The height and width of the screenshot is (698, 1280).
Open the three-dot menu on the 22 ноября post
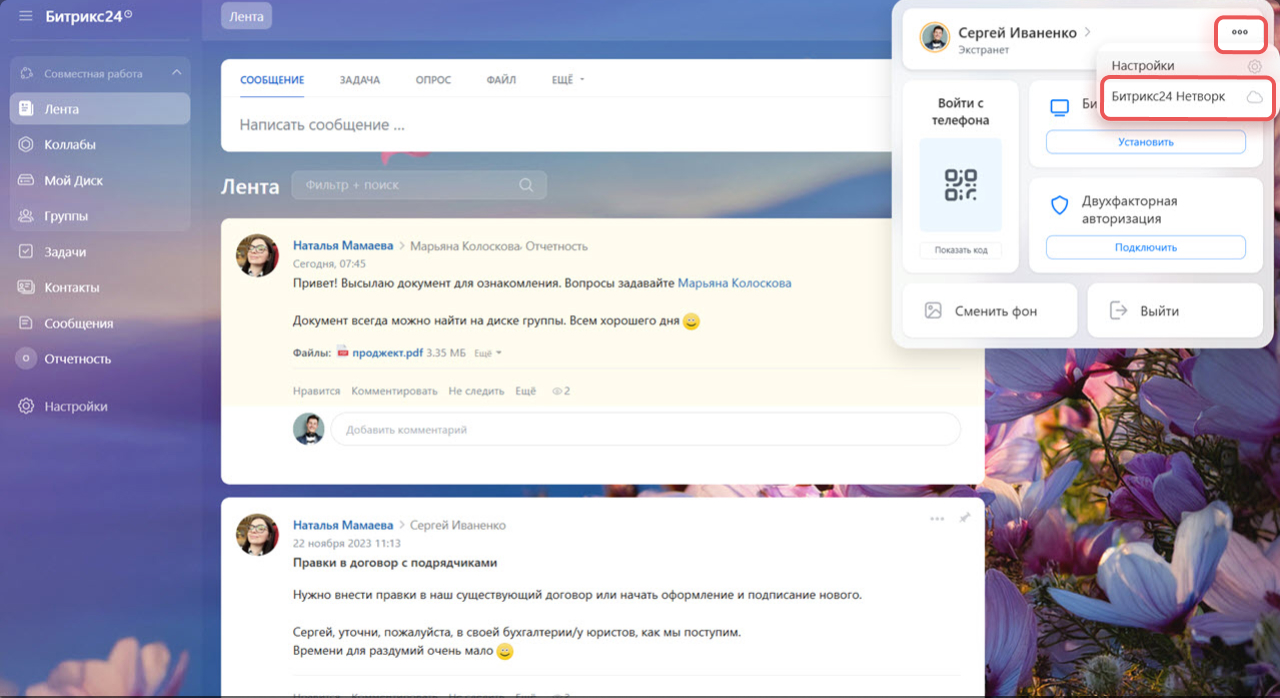937,519
